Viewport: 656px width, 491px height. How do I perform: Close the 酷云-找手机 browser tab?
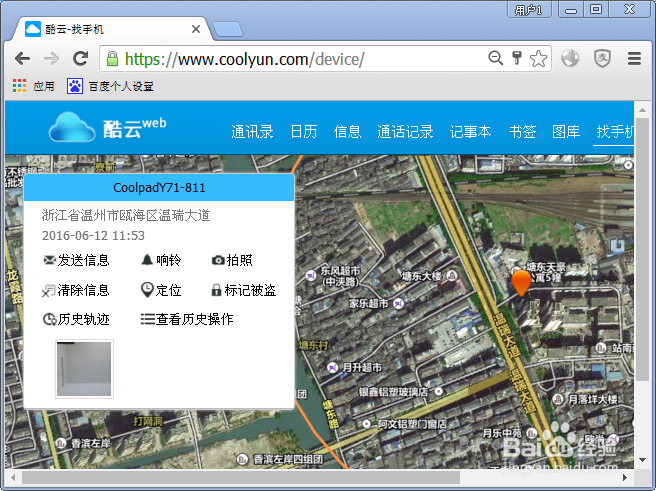(x=196, y=29)
